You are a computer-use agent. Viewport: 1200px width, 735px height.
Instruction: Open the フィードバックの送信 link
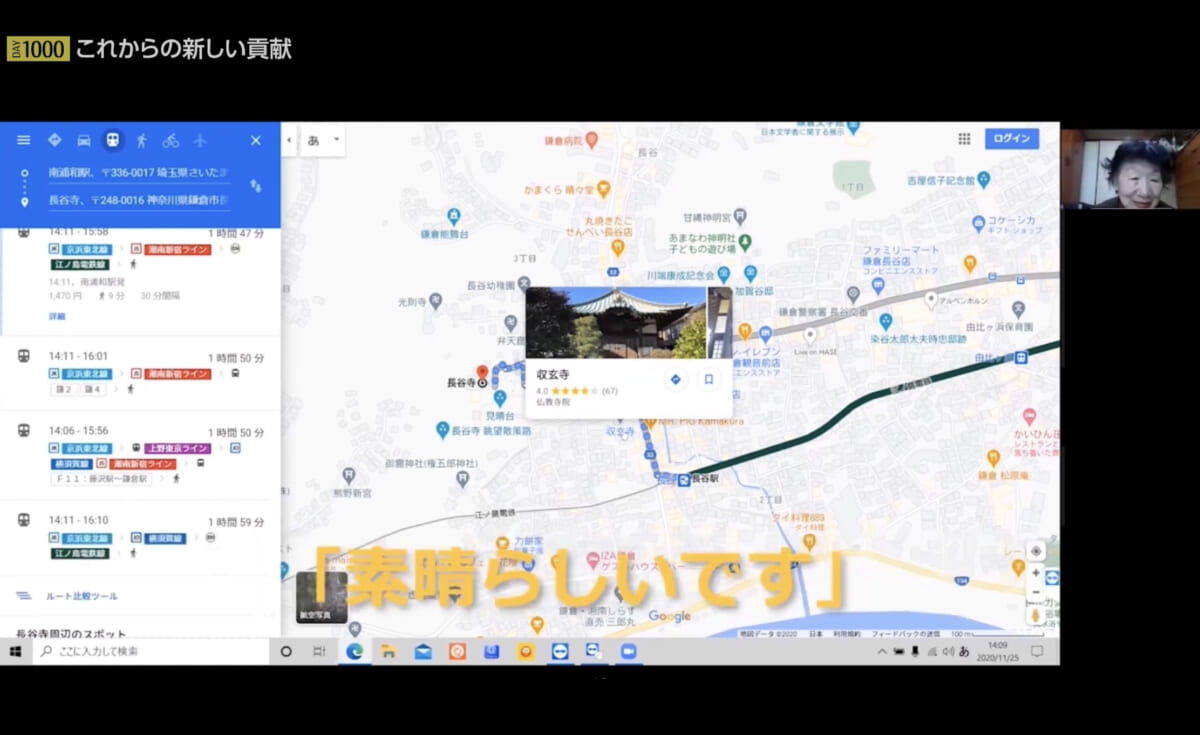905,634
